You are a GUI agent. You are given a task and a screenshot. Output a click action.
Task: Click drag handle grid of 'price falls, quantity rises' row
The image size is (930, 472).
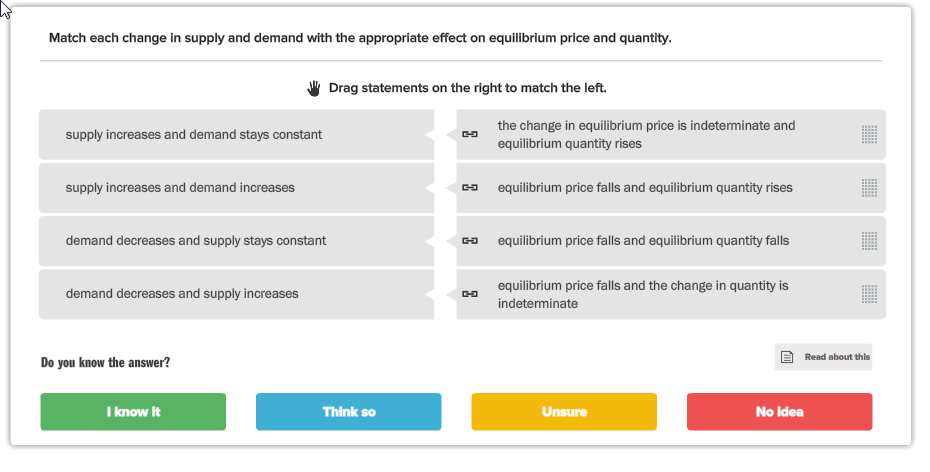tap(869, 188)
